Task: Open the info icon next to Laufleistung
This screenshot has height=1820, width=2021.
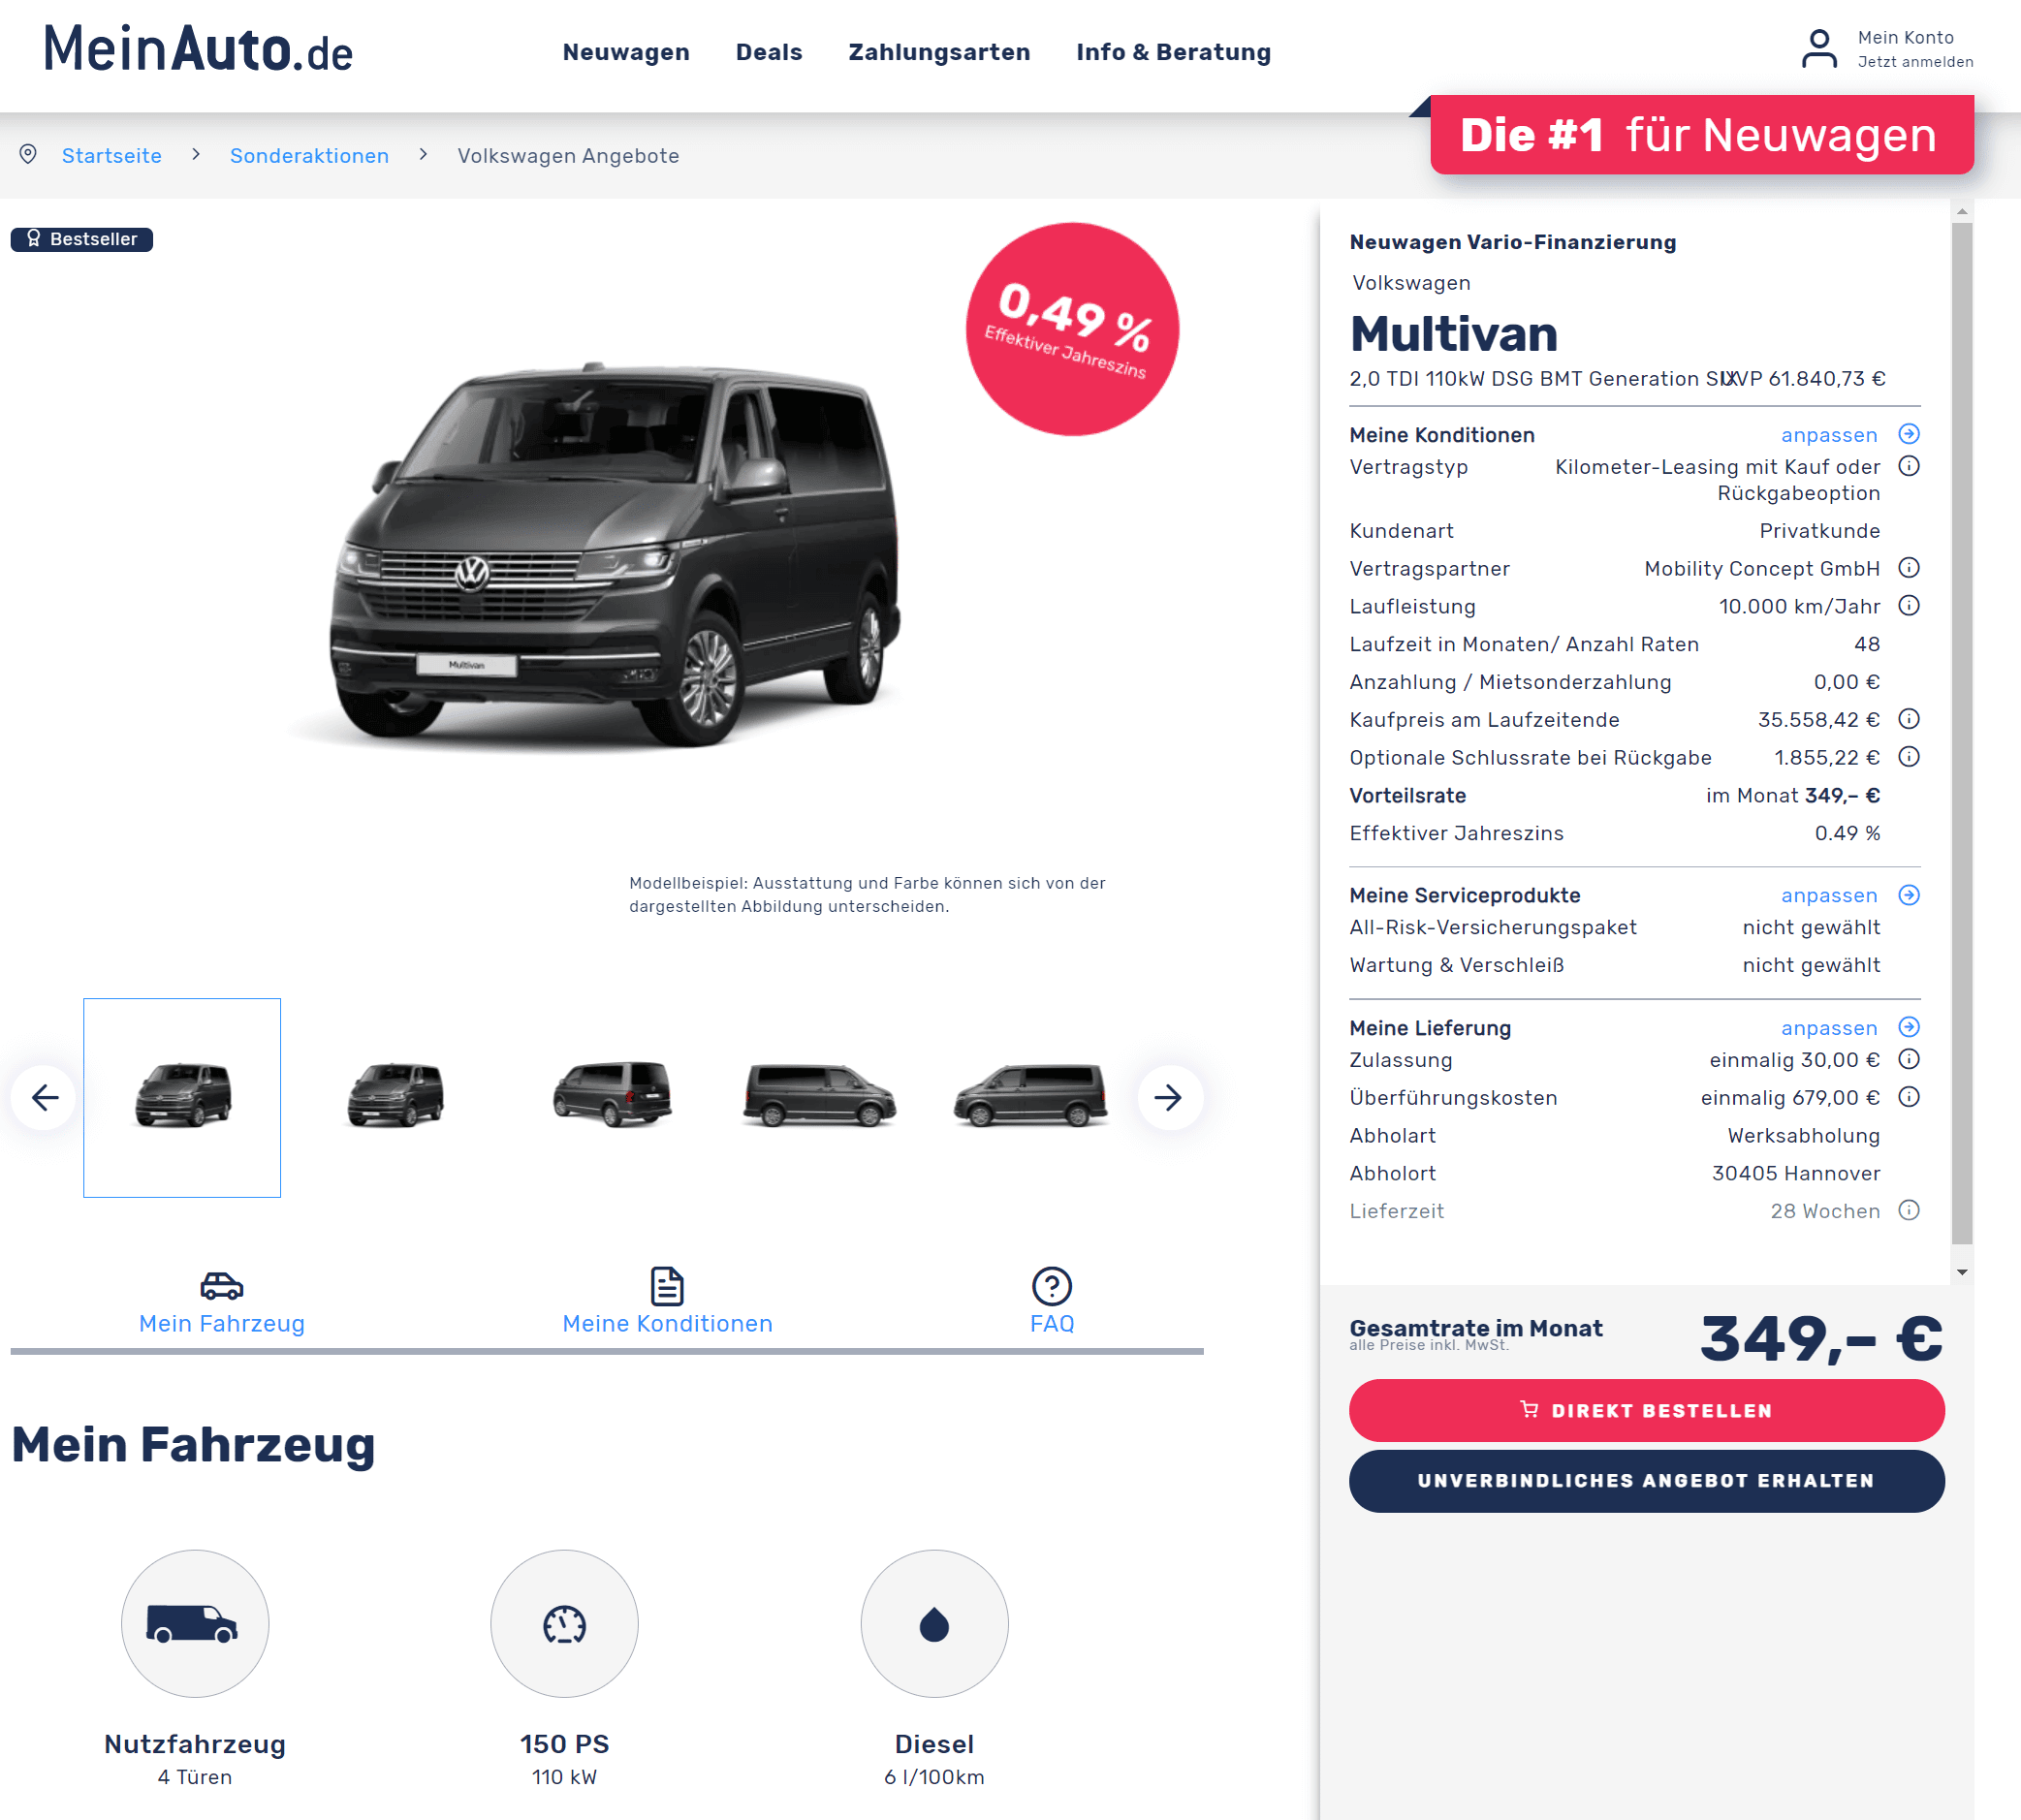Action: (1908, 606)
